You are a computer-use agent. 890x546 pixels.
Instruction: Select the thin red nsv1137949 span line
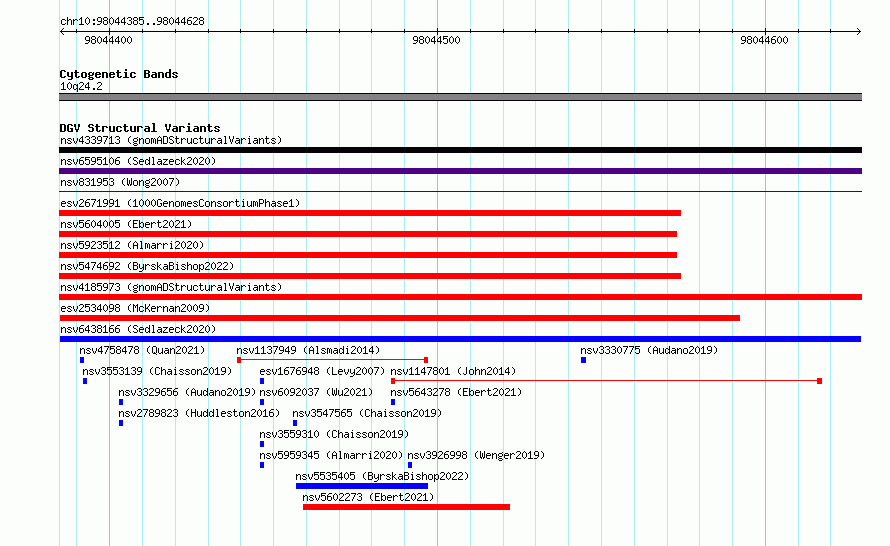(332, 360)
